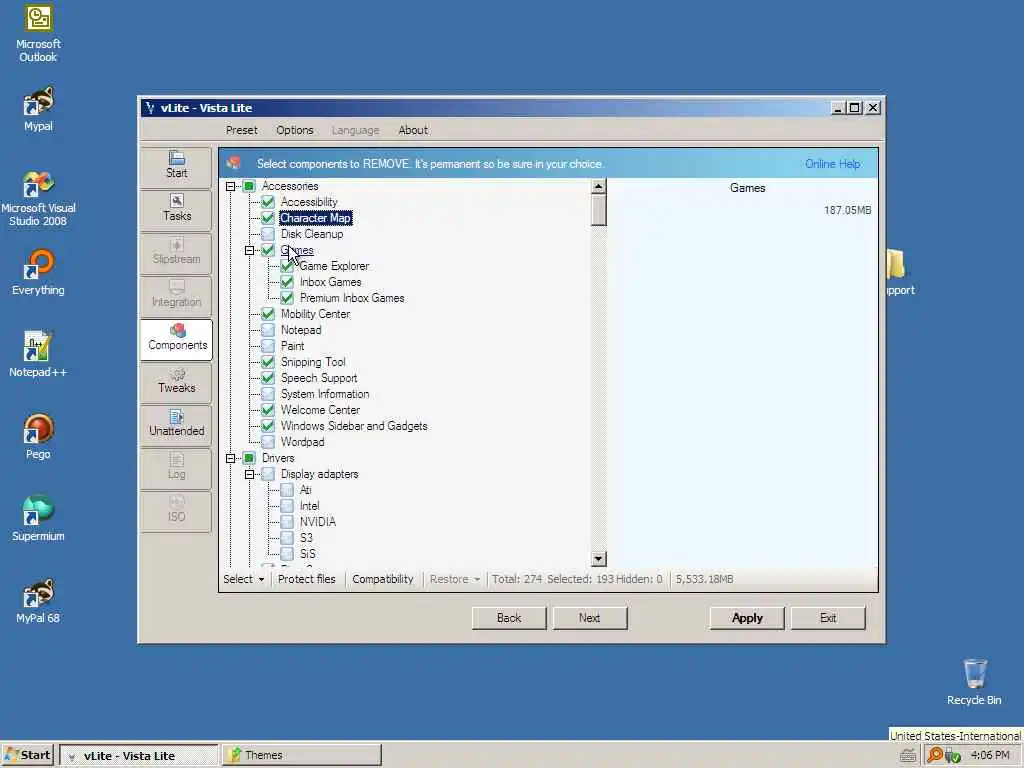
Task: Check the NVIDIA driver checkbox
Action: [x=287, y=522]
